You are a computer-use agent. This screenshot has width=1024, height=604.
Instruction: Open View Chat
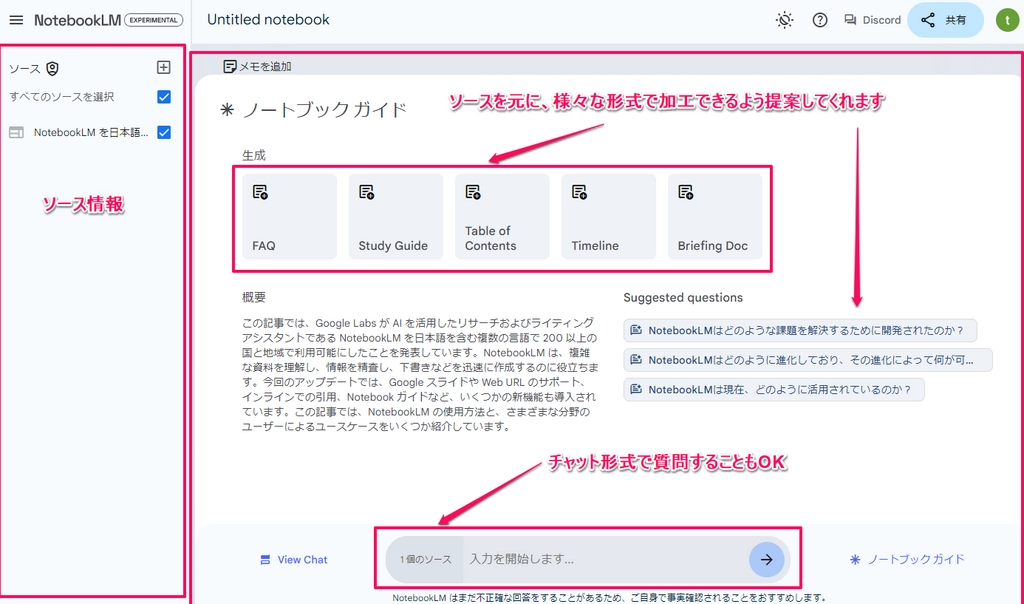[294, 560]
